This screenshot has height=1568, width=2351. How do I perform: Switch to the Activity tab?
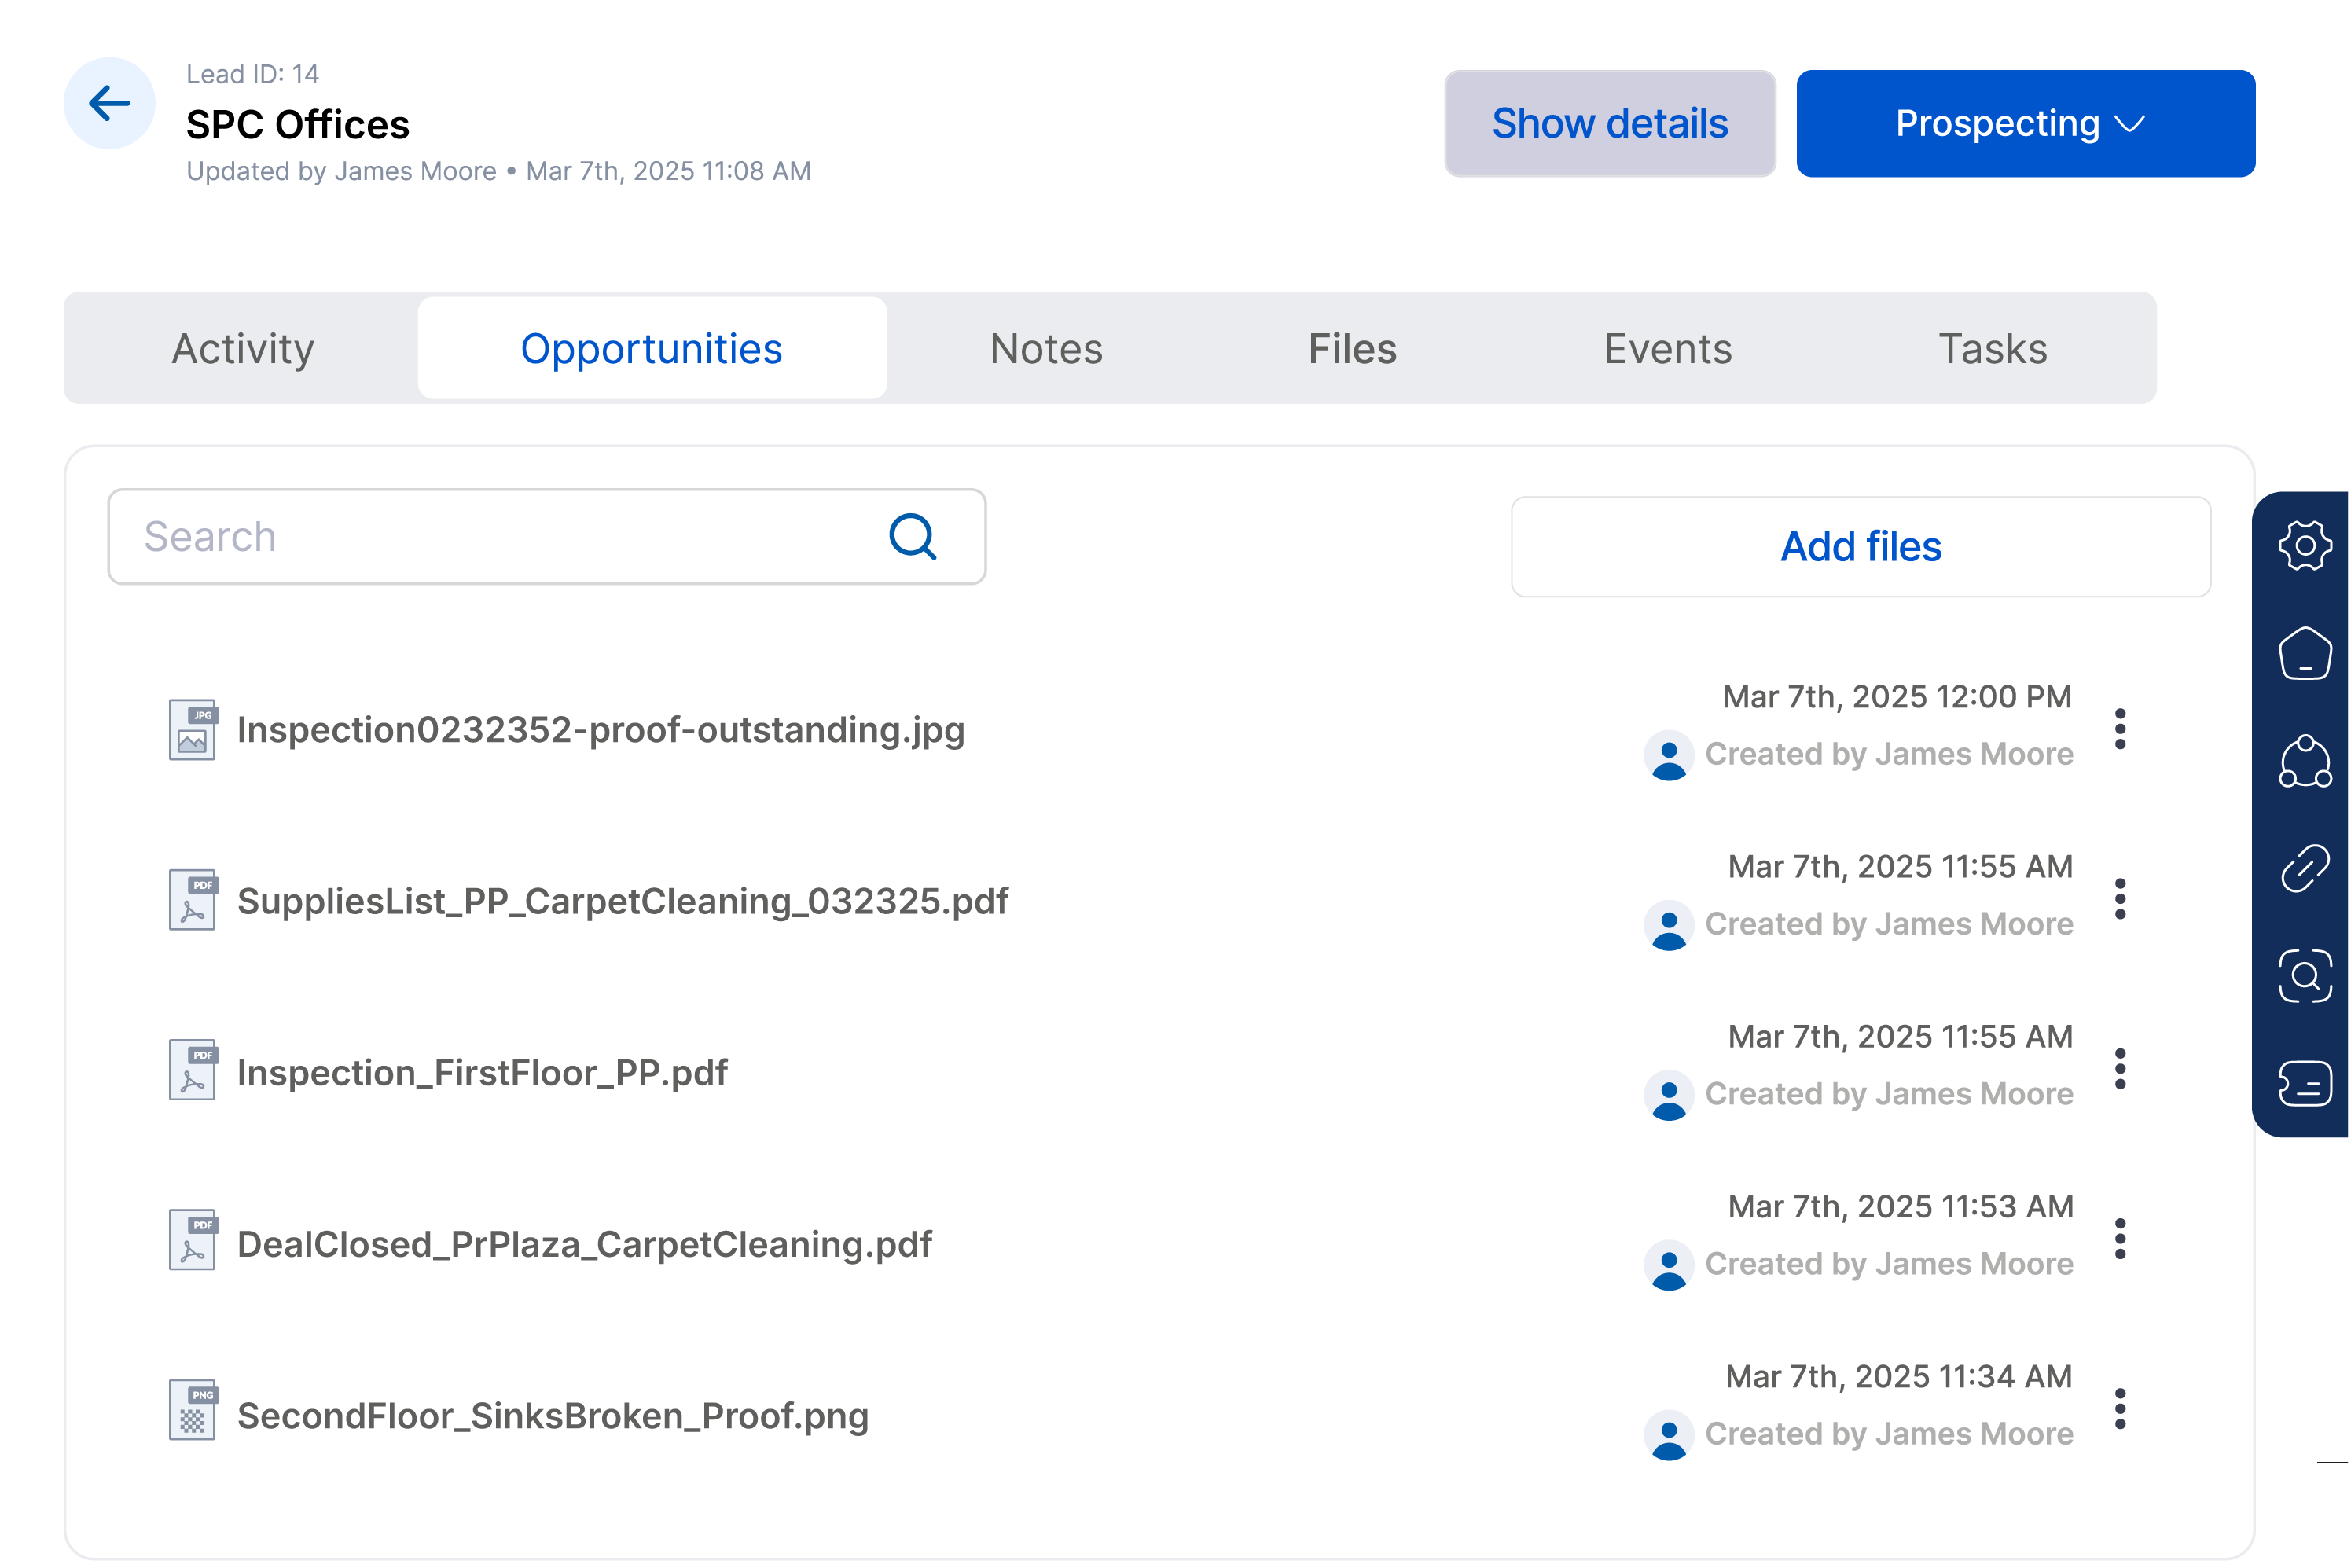pyautogui.click(x=243, y=348)
